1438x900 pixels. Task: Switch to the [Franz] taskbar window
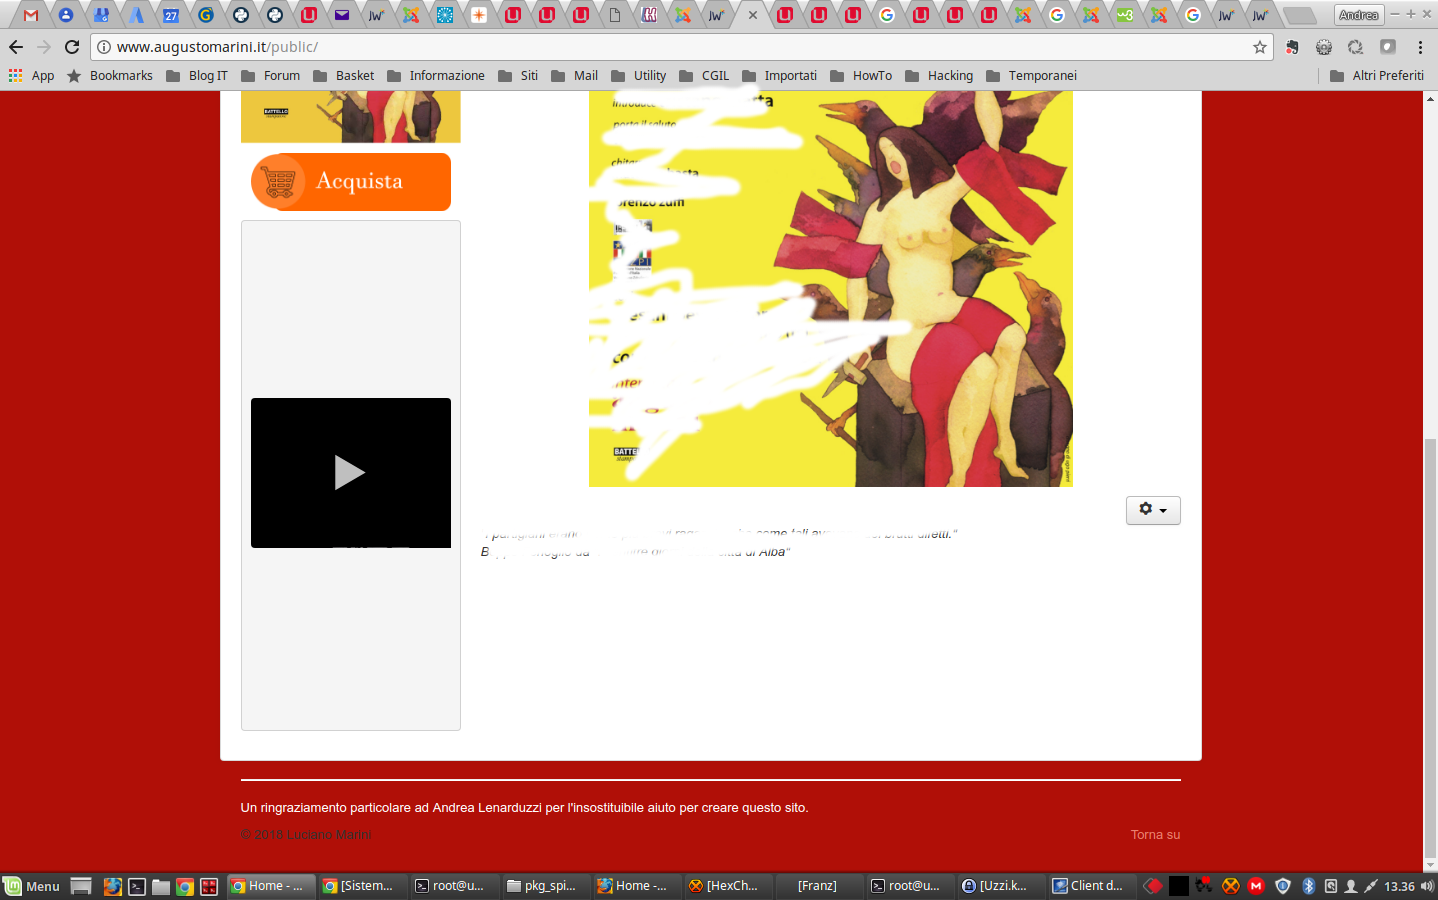pyautogui.click(x=817, y=886)
